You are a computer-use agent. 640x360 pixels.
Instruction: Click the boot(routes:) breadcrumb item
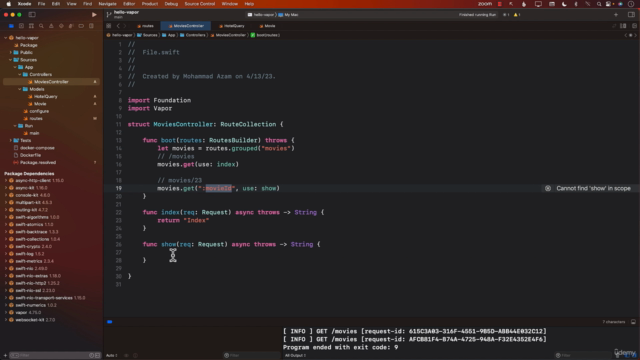pos(265,35)
